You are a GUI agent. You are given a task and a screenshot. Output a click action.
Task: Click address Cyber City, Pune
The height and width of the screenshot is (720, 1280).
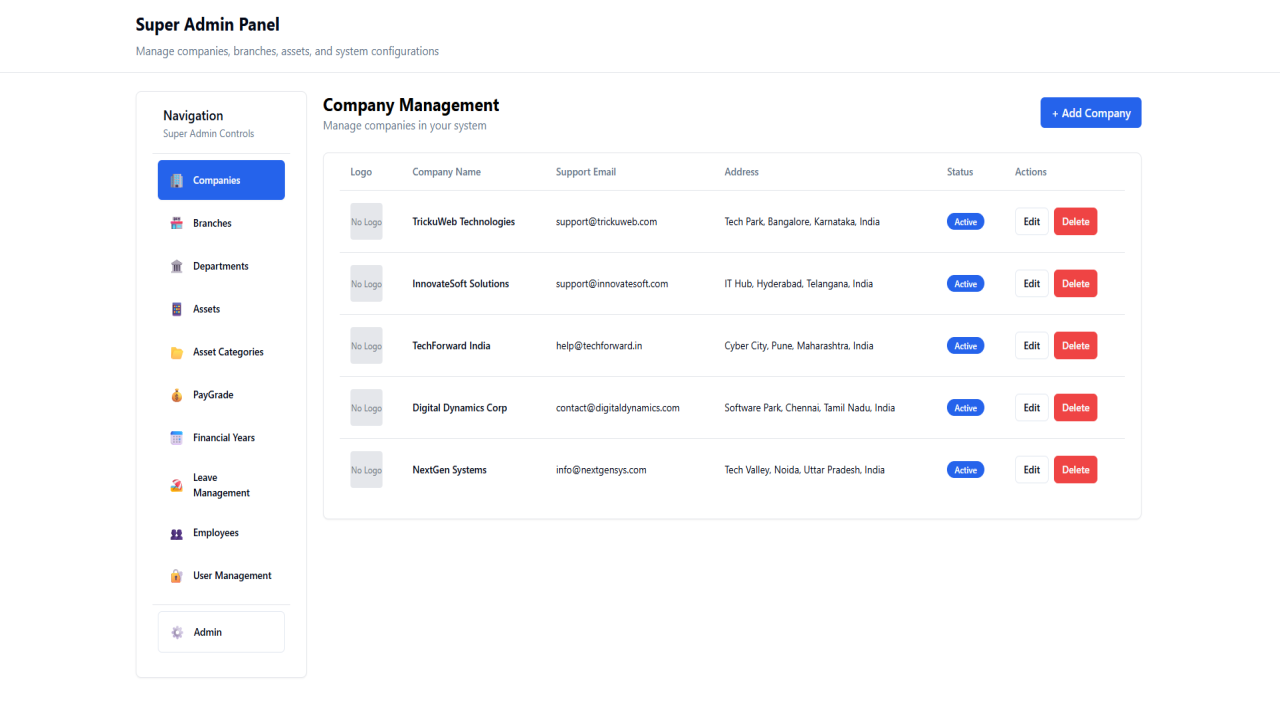pos(799,346)
